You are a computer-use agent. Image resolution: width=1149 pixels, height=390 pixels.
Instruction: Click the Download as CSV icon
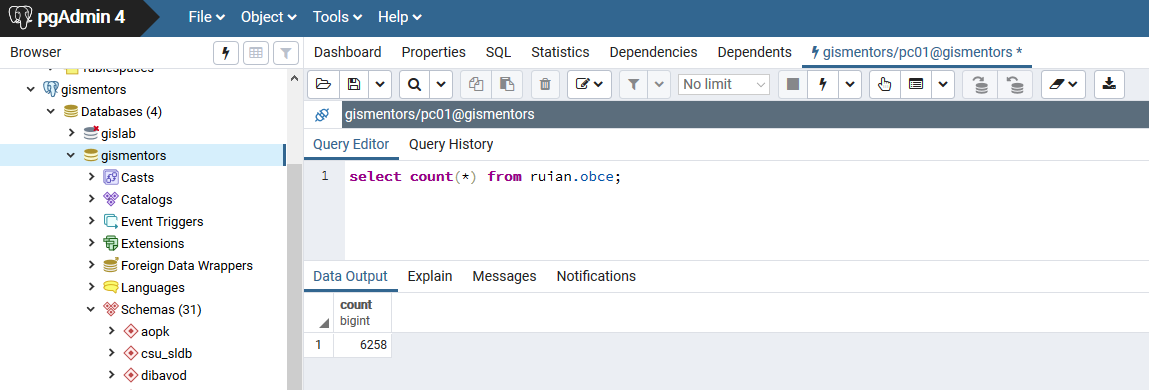click(x=1109, y=84)
